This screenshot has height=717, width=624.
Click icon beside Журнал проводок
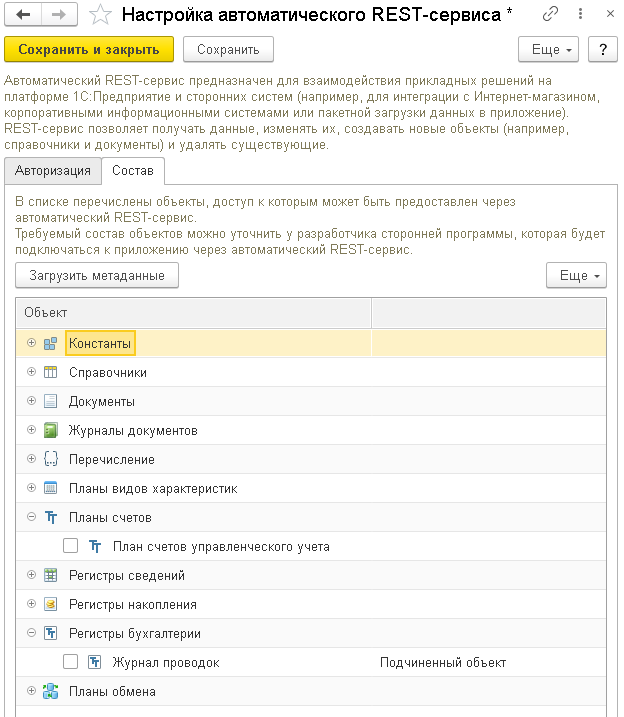pyautogui.click(x=95, y=662)
